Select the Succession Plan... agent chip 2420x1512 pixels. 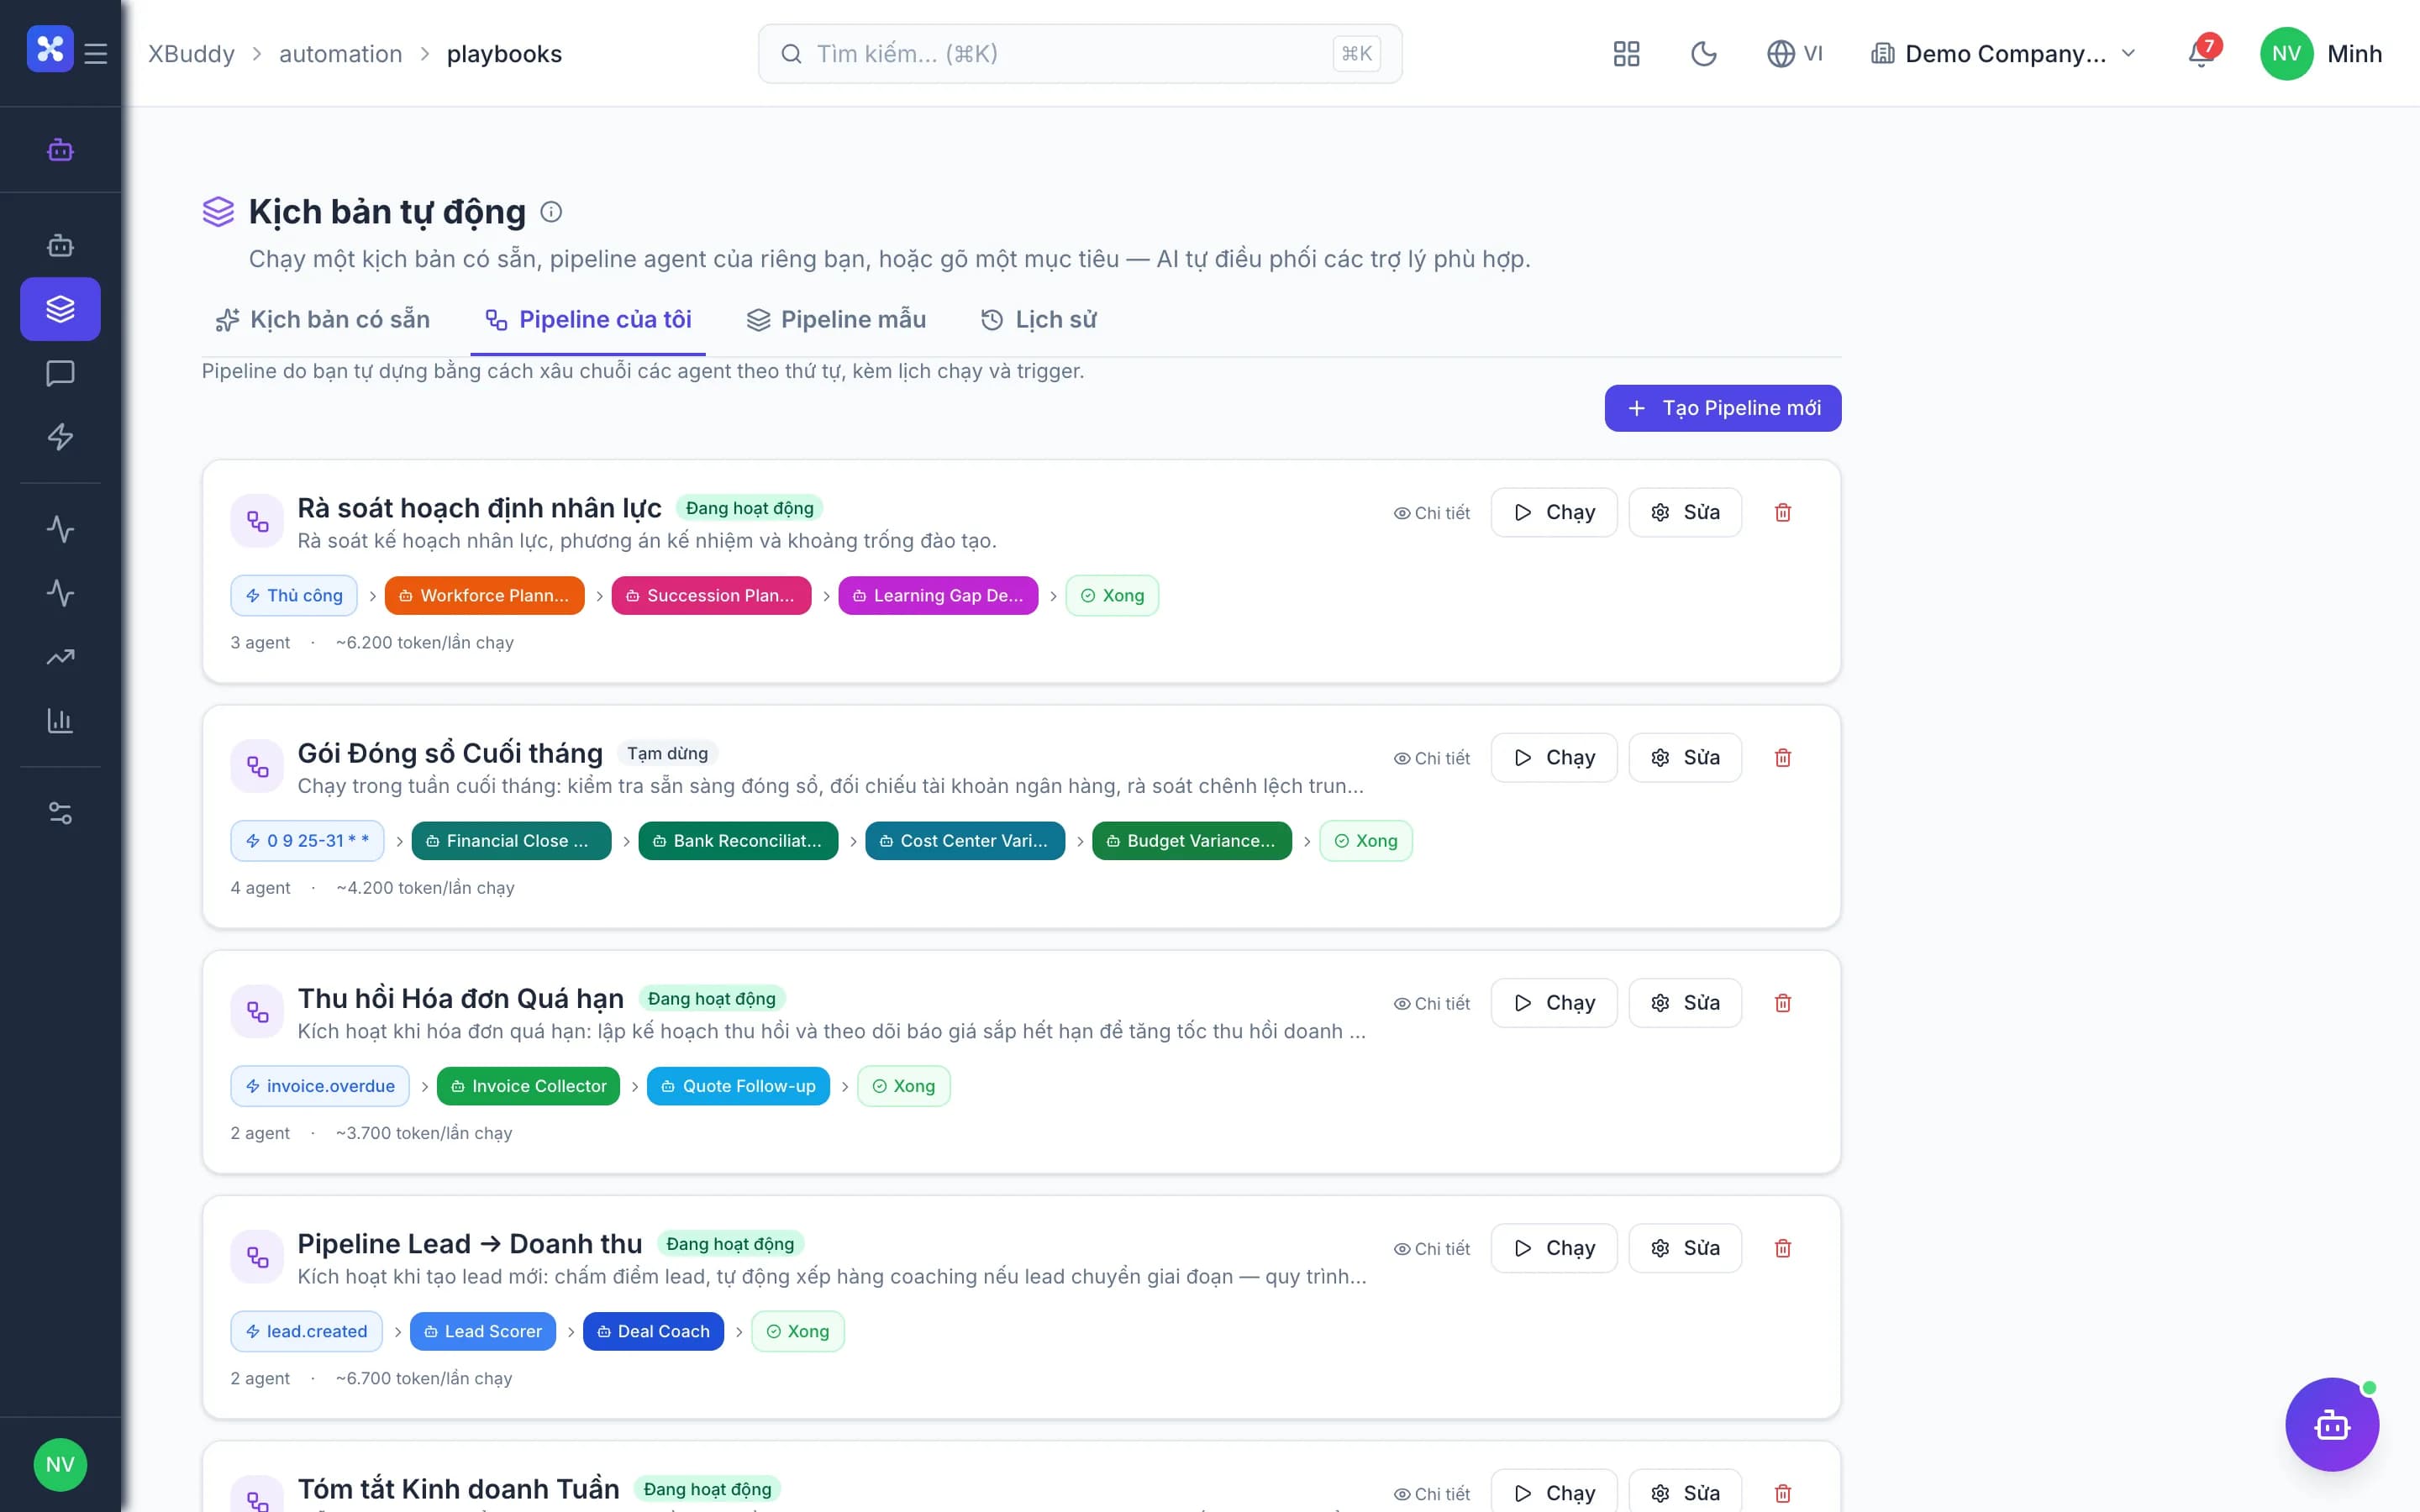pos(711,596)
